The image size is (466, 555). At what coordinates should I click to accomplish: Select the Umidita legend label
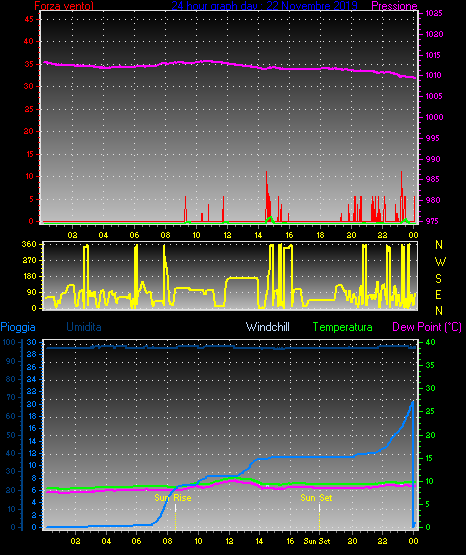tap(84, 327)
